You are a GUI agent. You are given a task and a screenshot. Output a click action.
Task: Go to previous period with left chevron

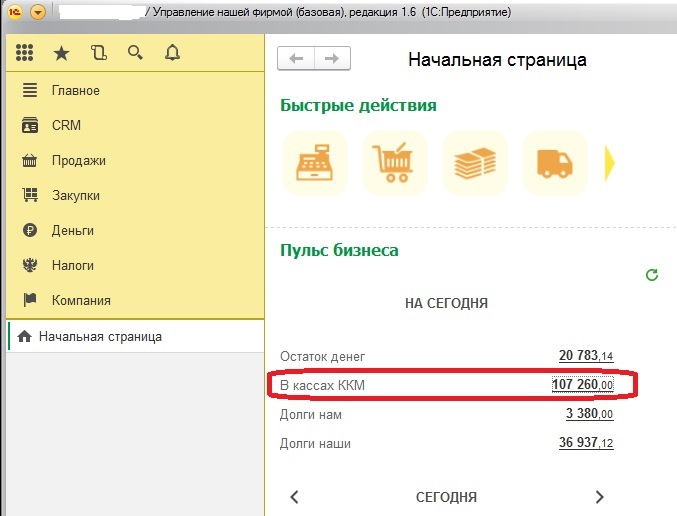click(x=295, y=496)
